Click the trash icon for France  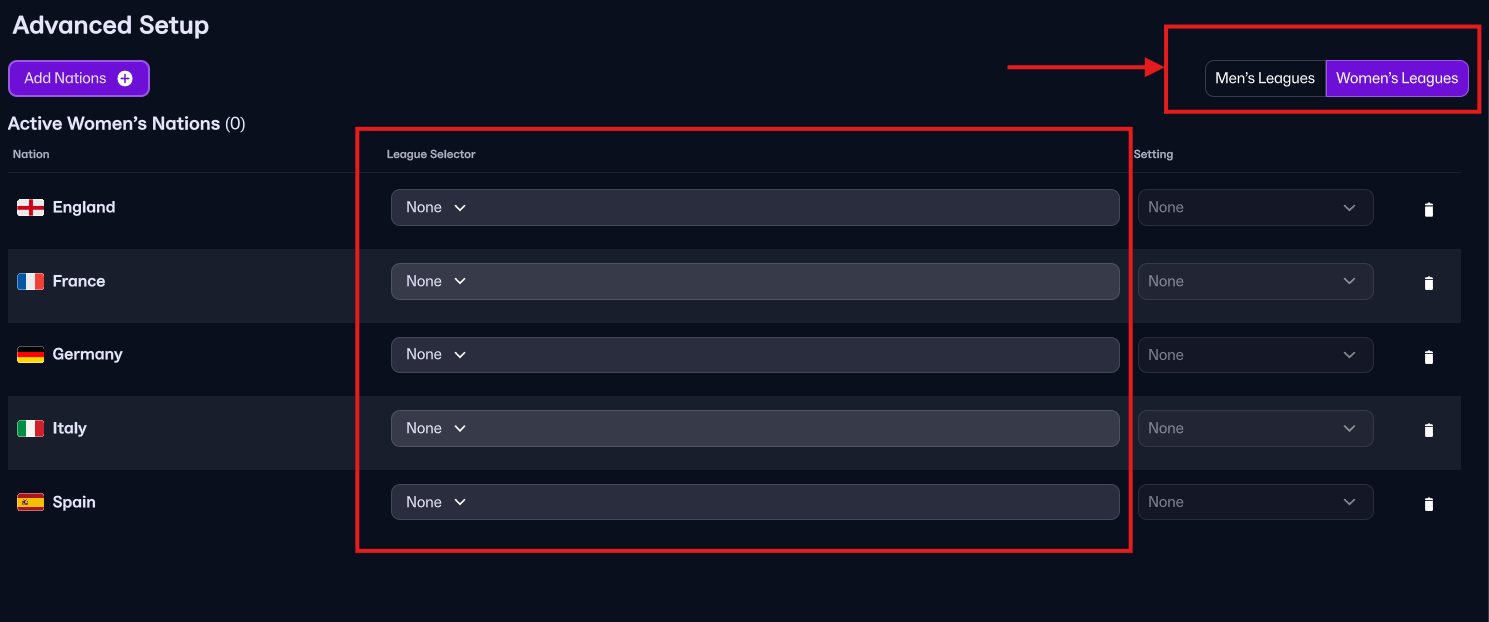coord(1428,283)
